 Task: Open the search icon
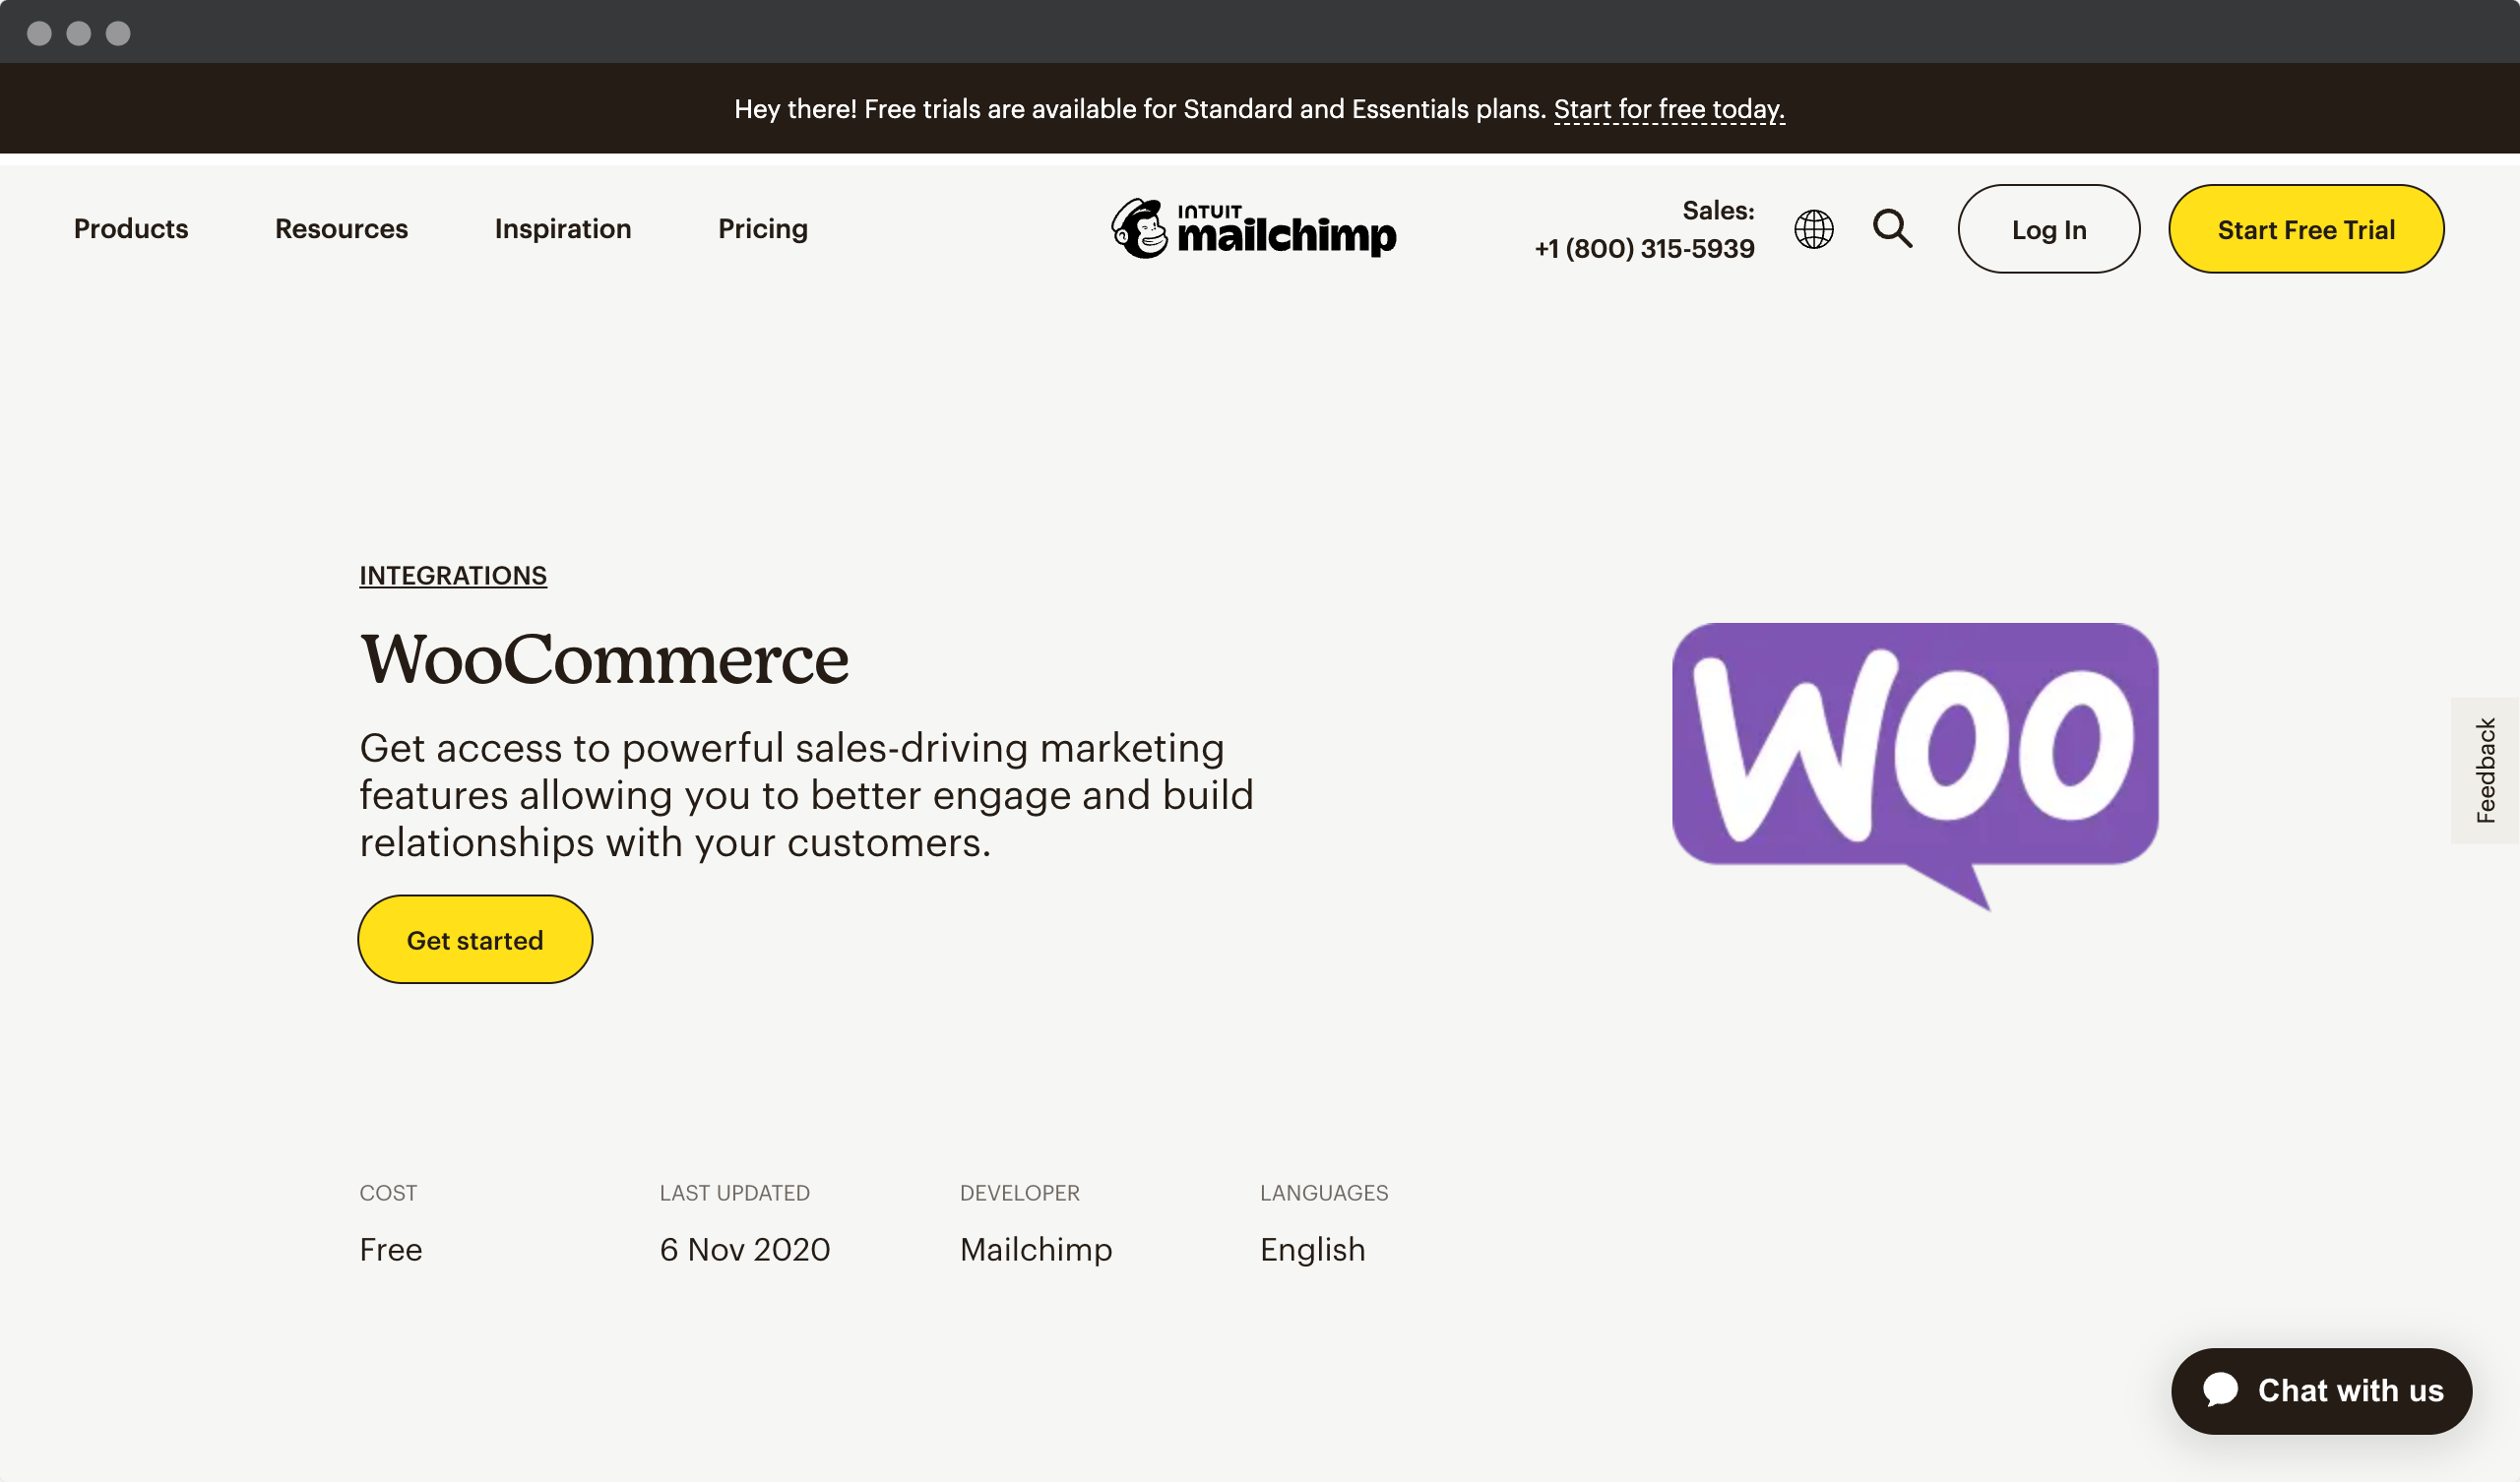(1894, 229)
